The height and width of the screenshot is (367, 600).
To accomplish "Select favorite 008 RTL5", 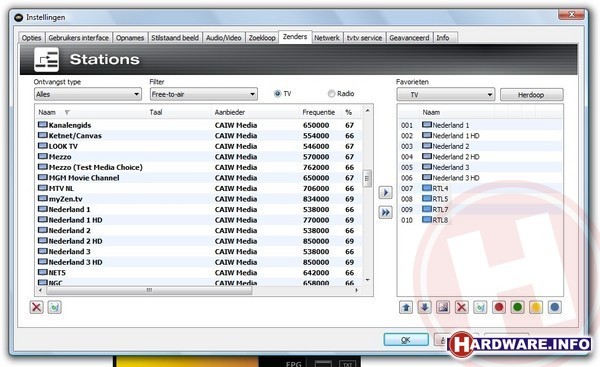I will (480, 199).
